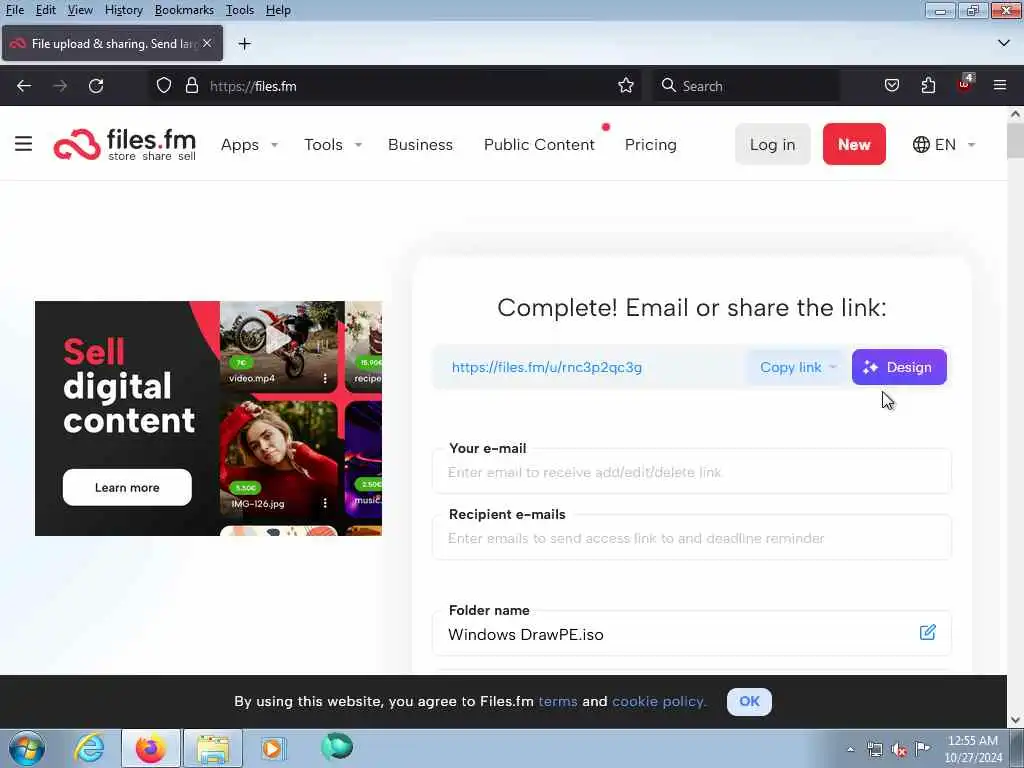Screen dimensions: 1024x768
Task: Go to Pricing page
Action: (x=650, y=144)
